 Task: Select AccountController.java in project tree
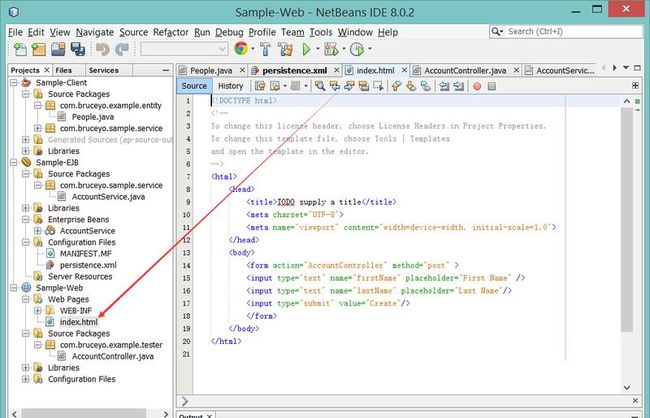113,356
